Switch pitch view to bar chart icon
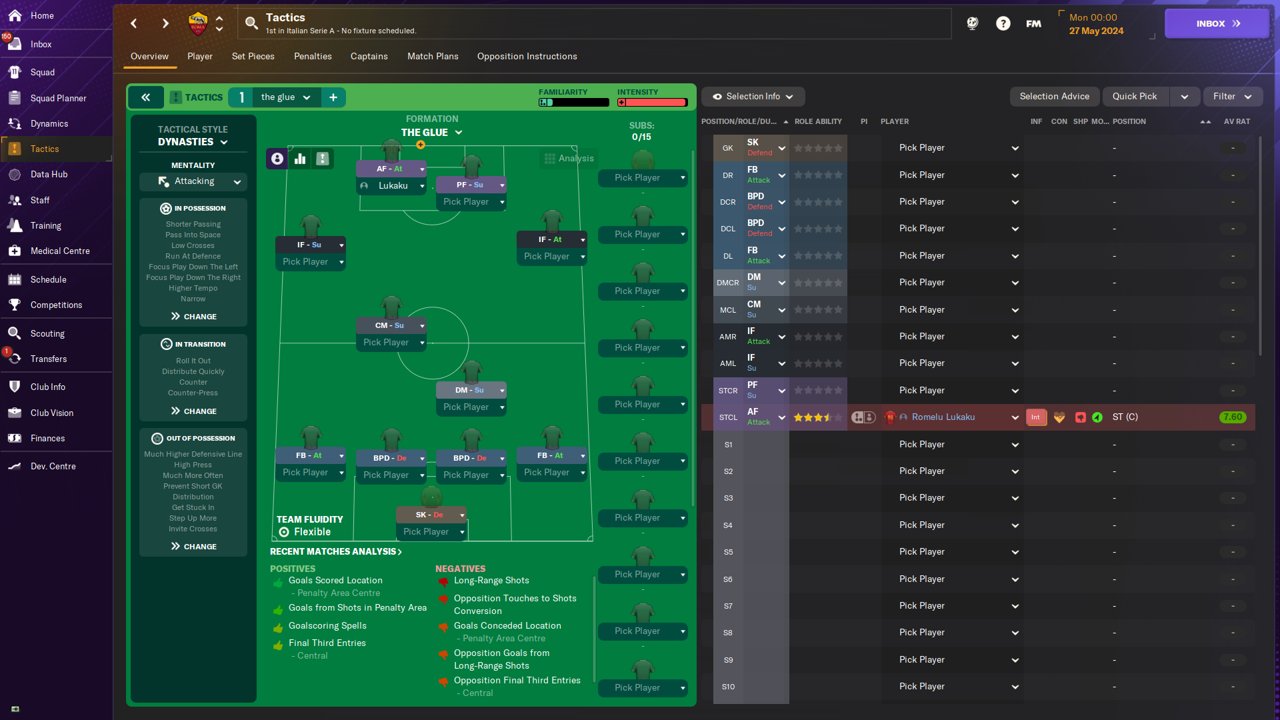The image size is (1280, 720). (x=300, y=159)
